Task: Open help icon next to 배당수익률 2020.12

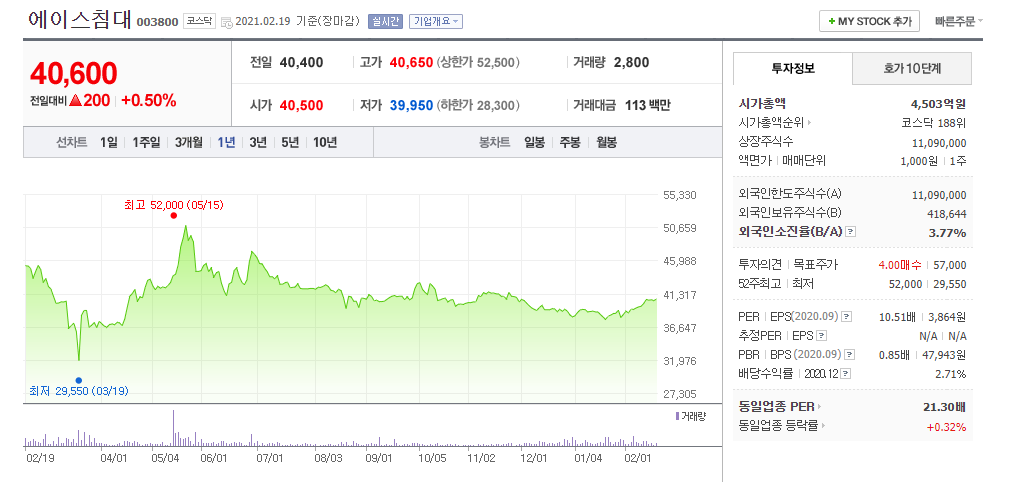Action: coord(846,373)
